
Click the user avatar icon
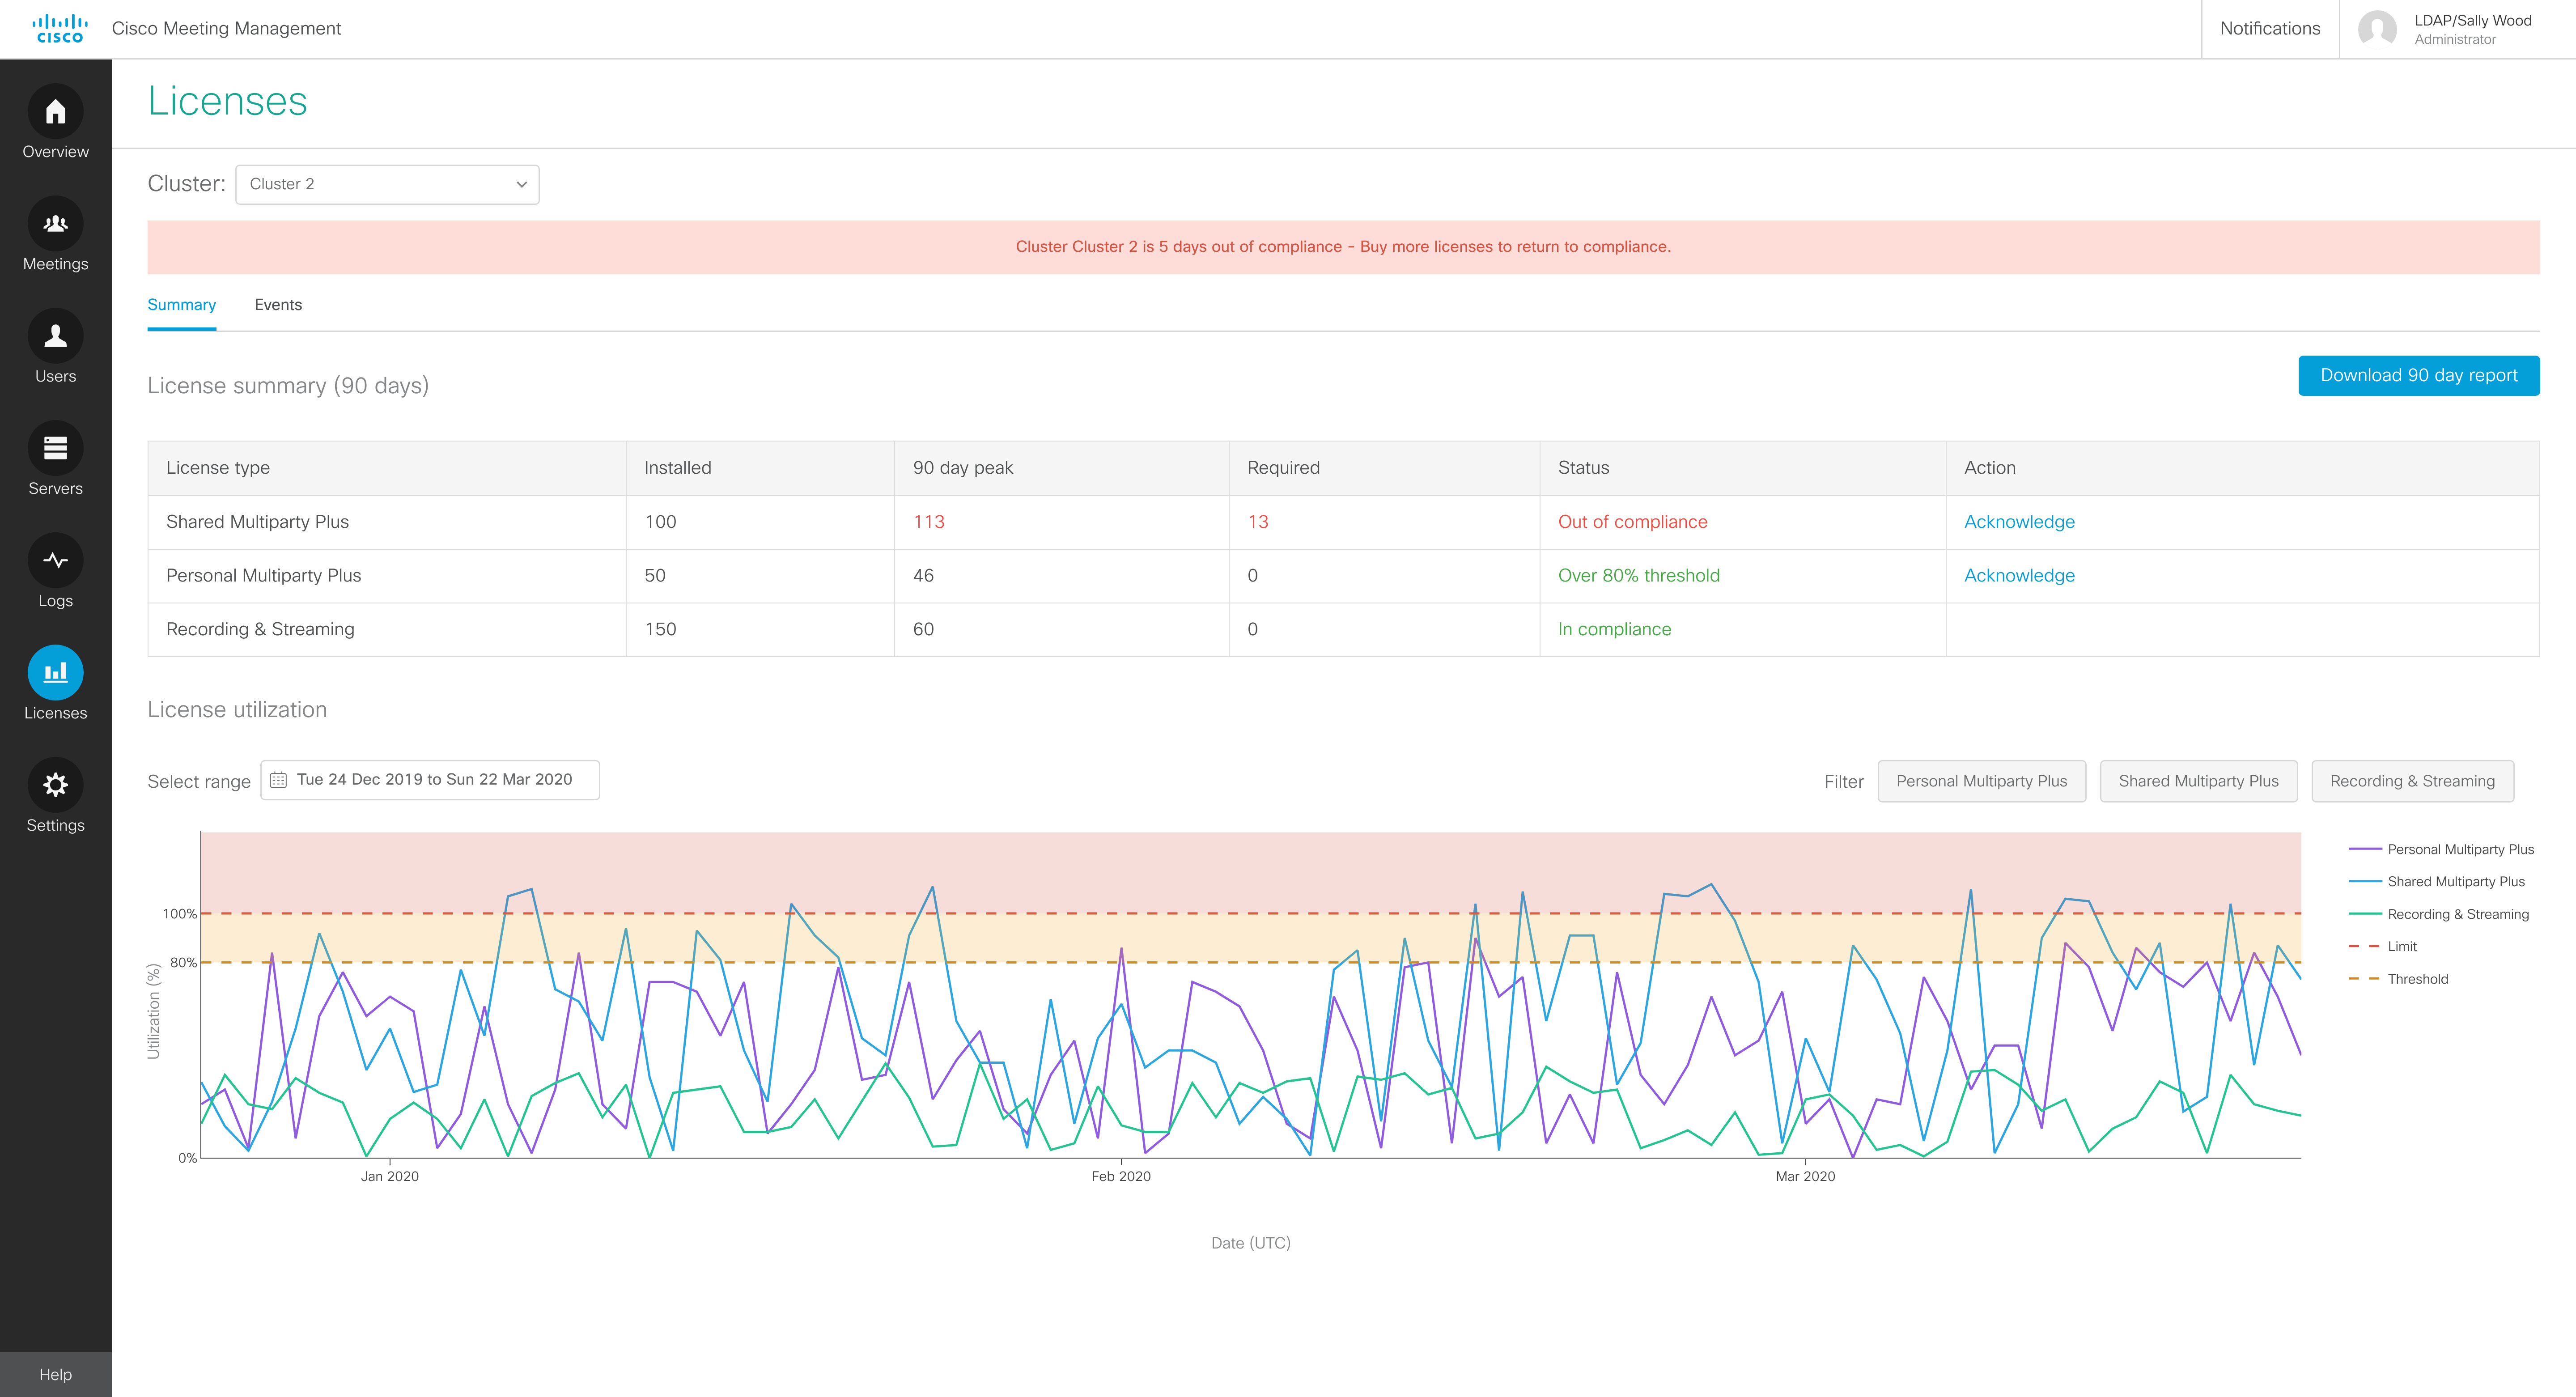2376,29
